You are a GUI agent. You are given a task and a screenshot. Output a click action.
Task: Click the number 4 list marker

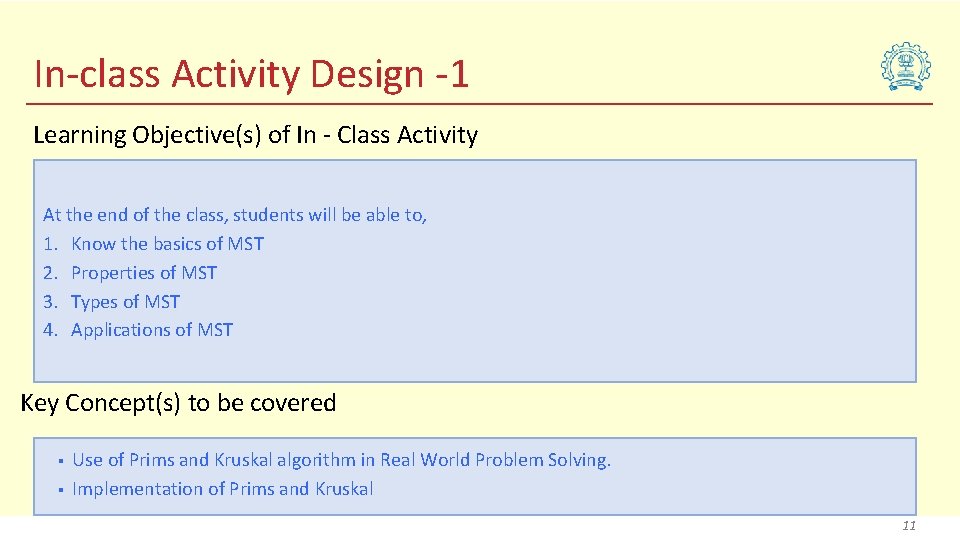50,330
